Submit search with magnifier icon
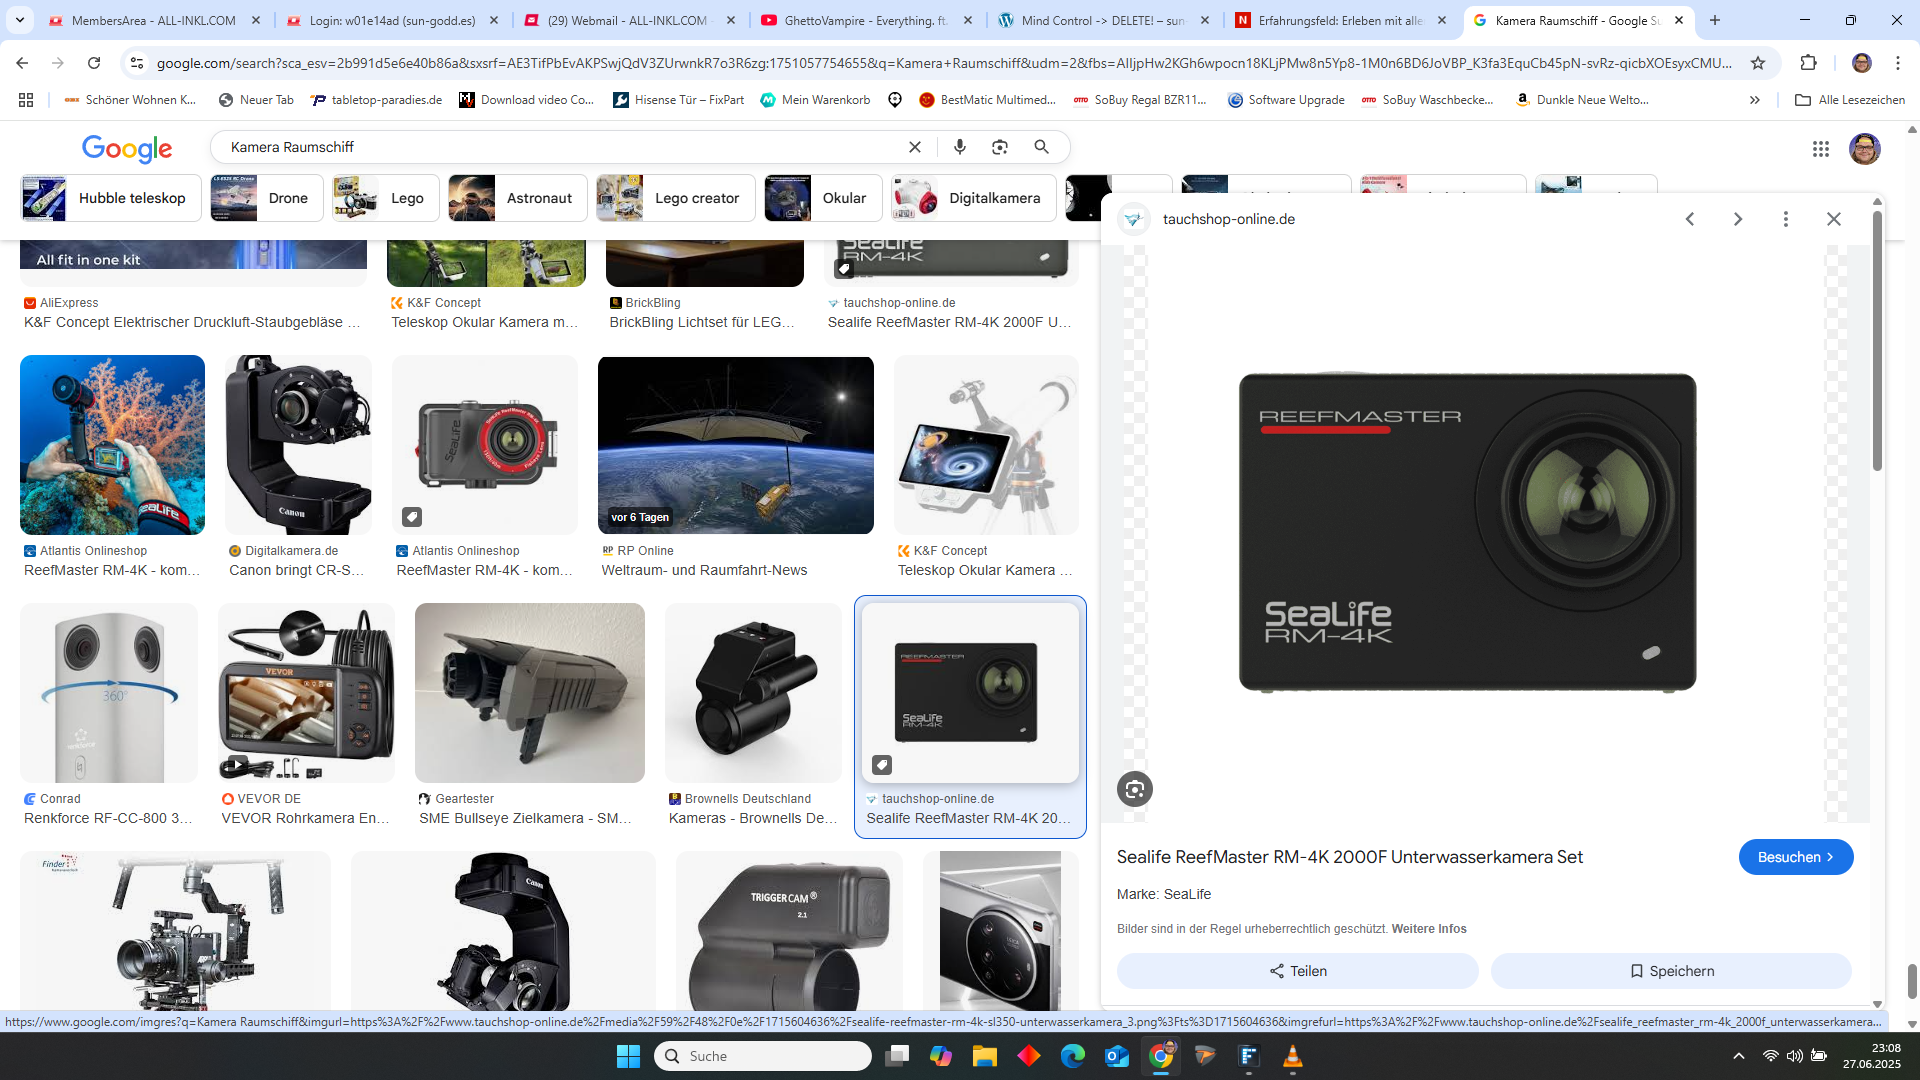The width and height of the screenshot is (1920, 1080). click(1041, 147)
